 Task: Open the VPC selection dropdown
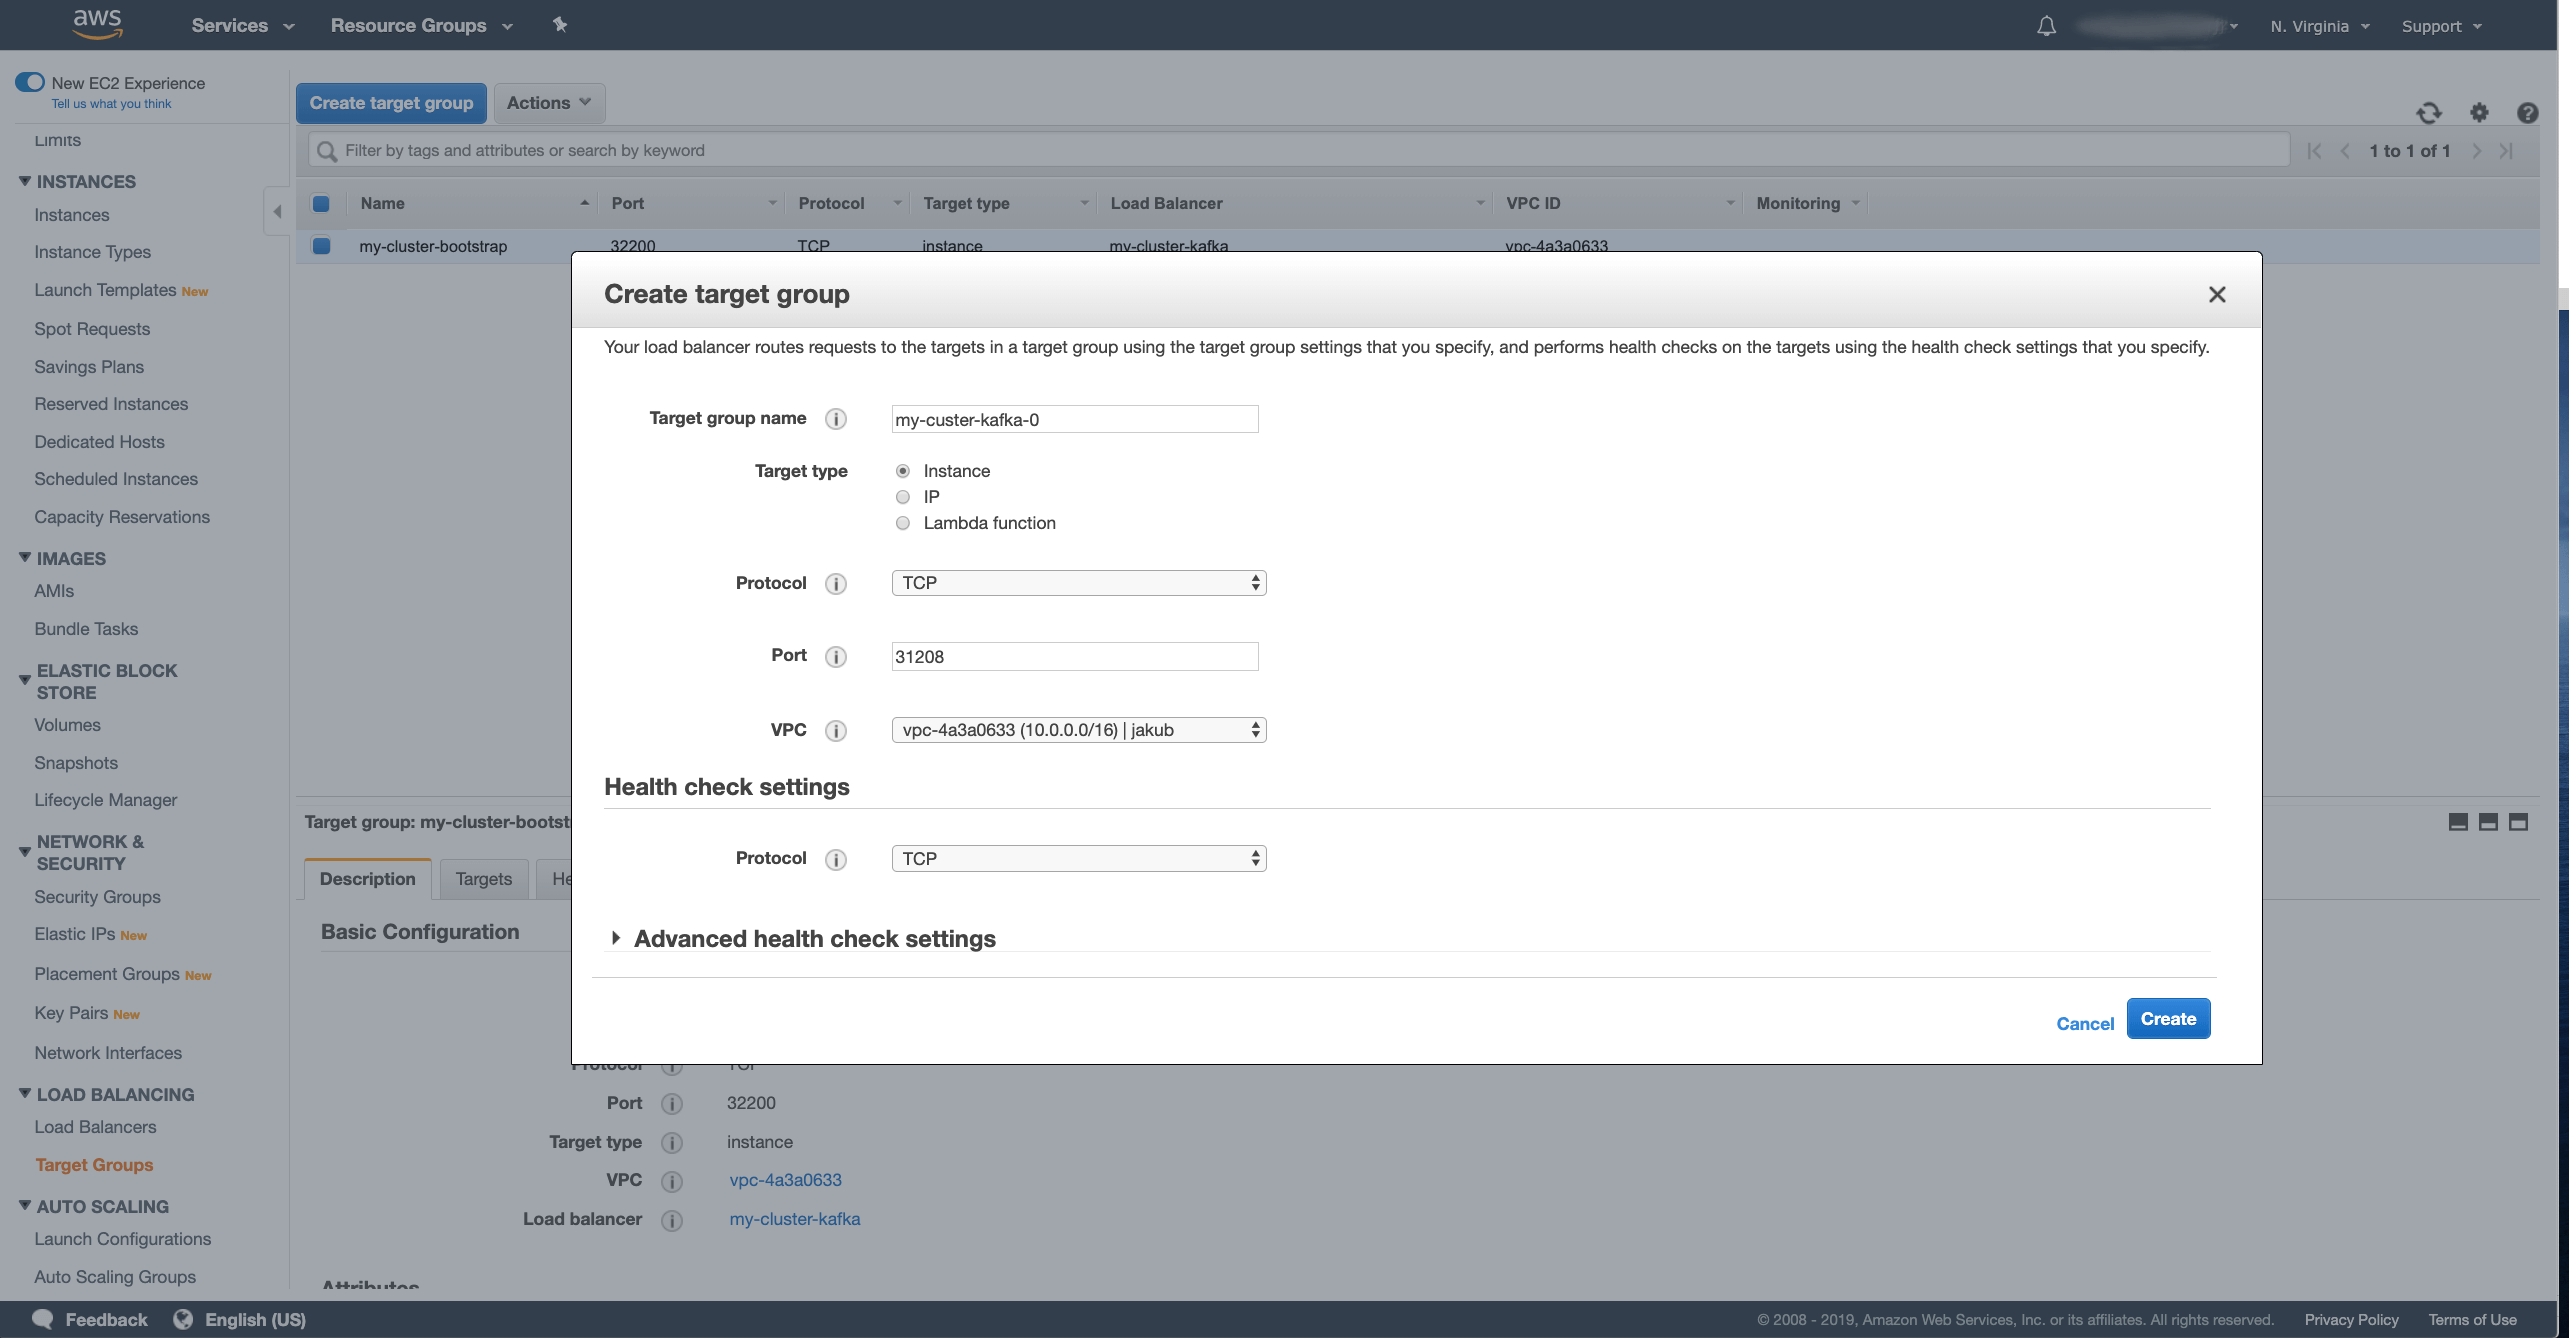1079,730
